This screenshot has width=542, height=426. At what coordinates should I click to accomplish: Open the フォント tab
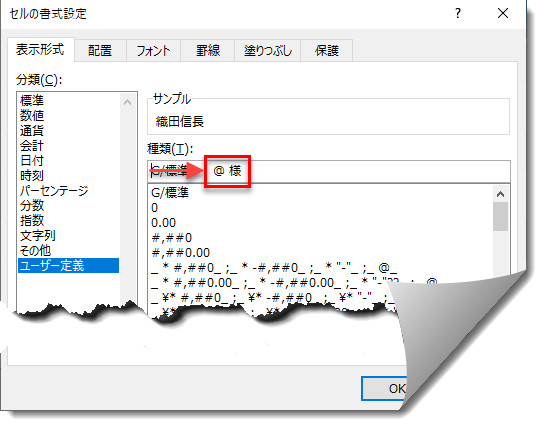point(153,51)
